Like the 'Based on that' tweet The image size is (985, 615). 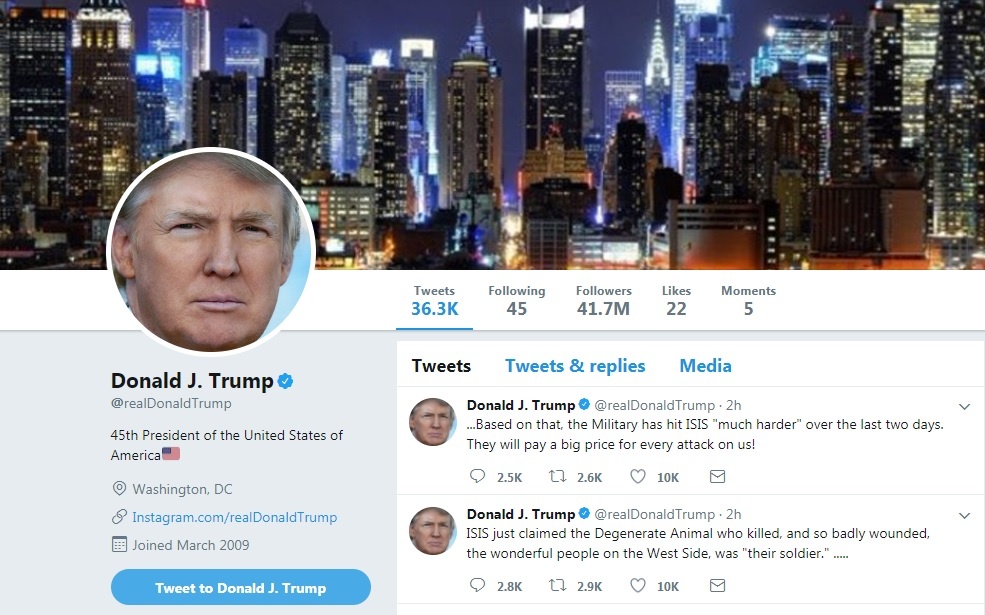[638, 476]
